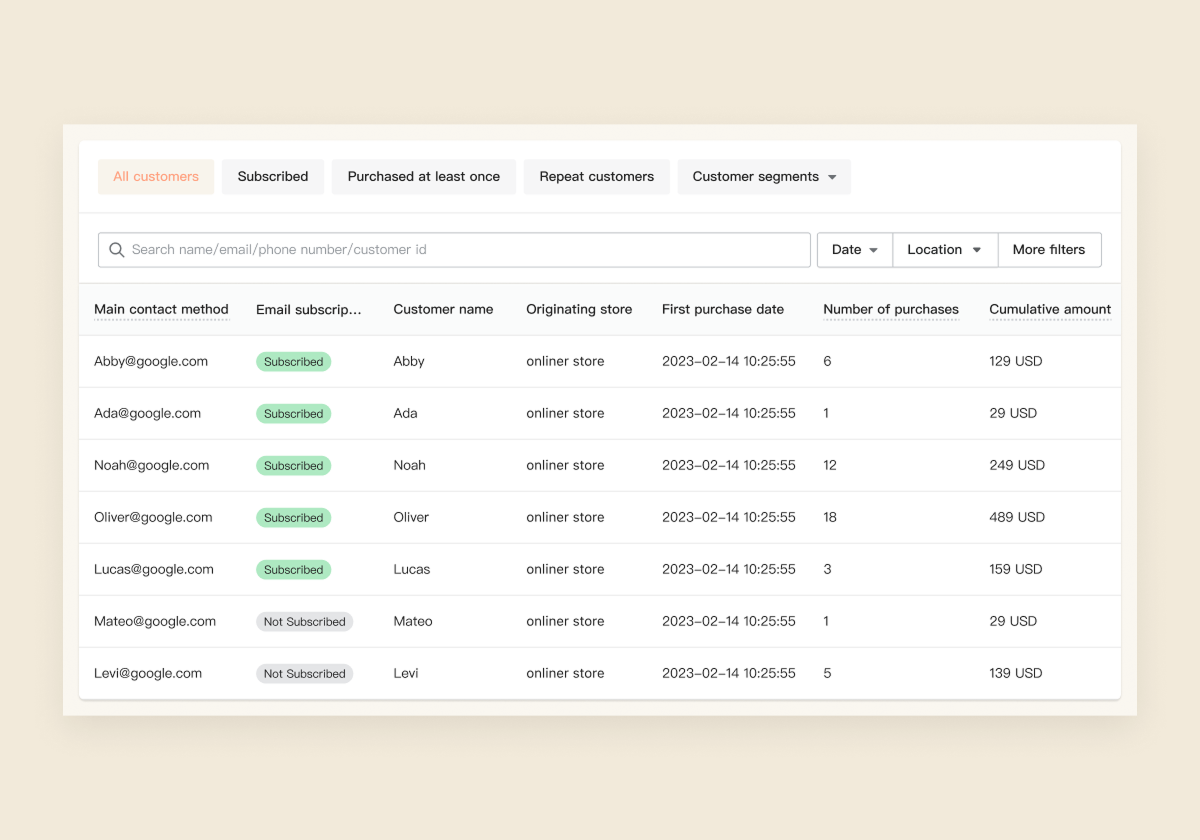This screenshot has height=840, width=1200.
Task: Click the Customer name column header
Action: (x=443, y=309)
